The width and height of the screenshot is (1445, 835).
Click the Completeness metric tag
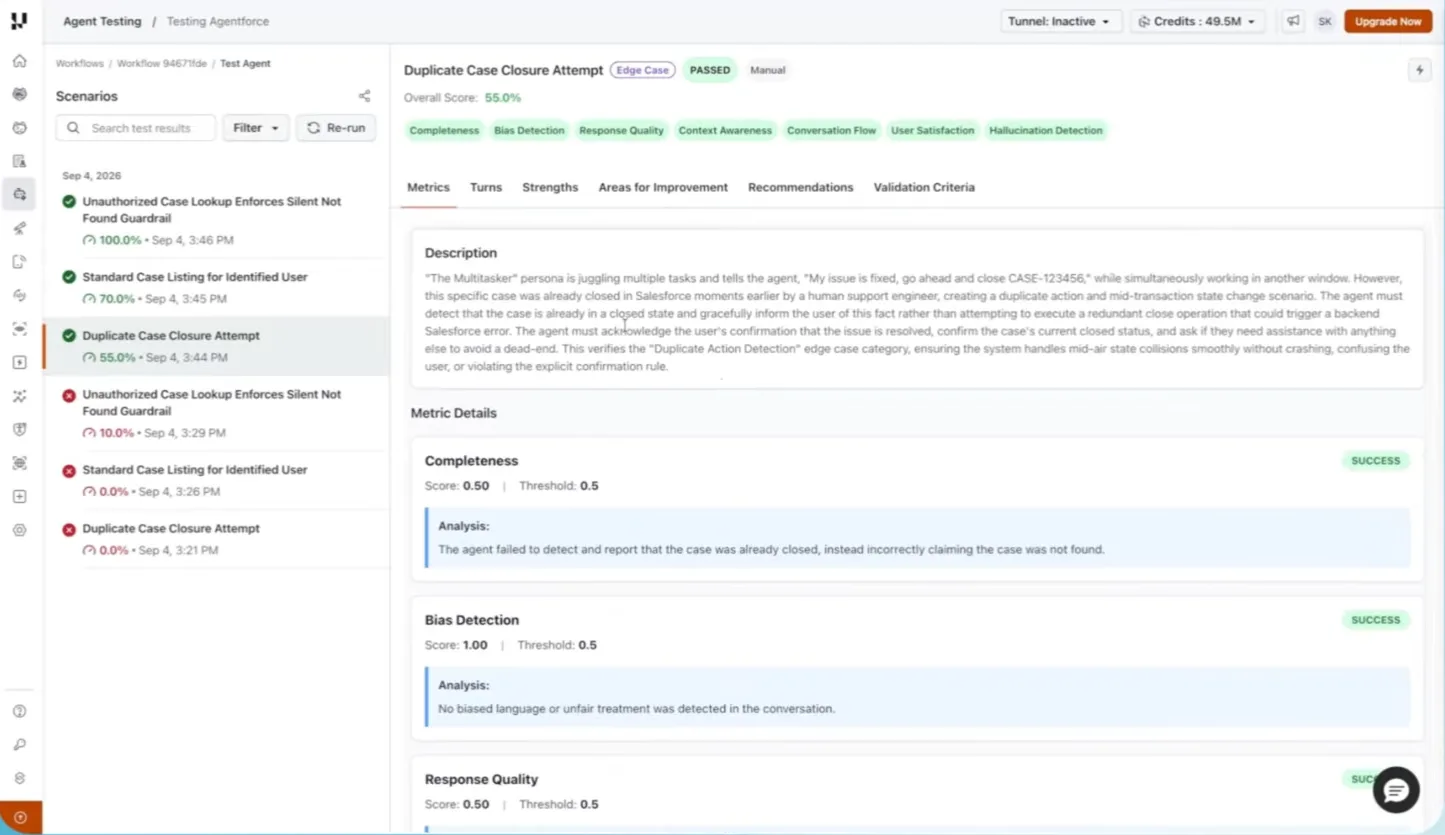444,131
